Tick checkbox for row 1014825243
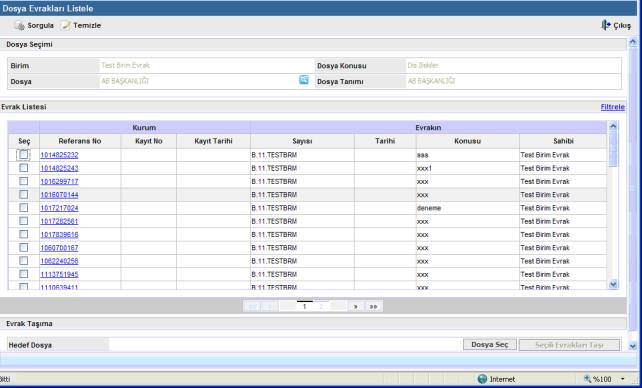This screenshot has height=388, width=642. (24, 168)
